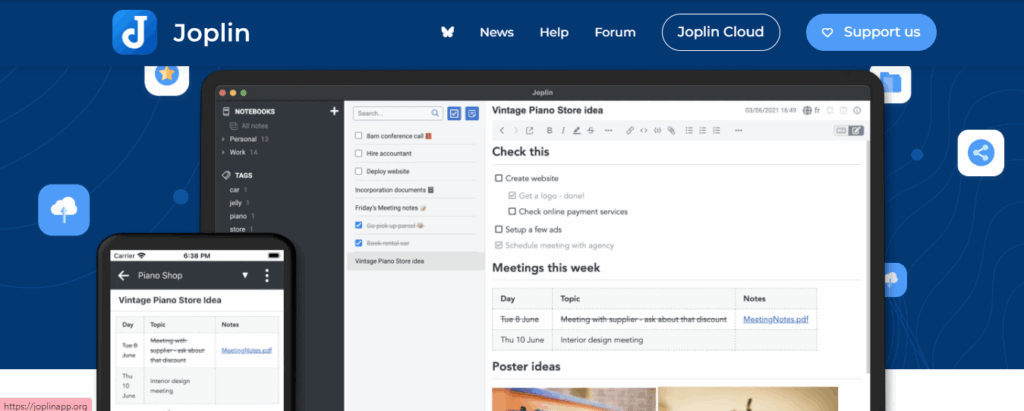This screenshot has width=1024, height=411.
Task: Open Friday's Meeting notes
Action: click(391, 208)
